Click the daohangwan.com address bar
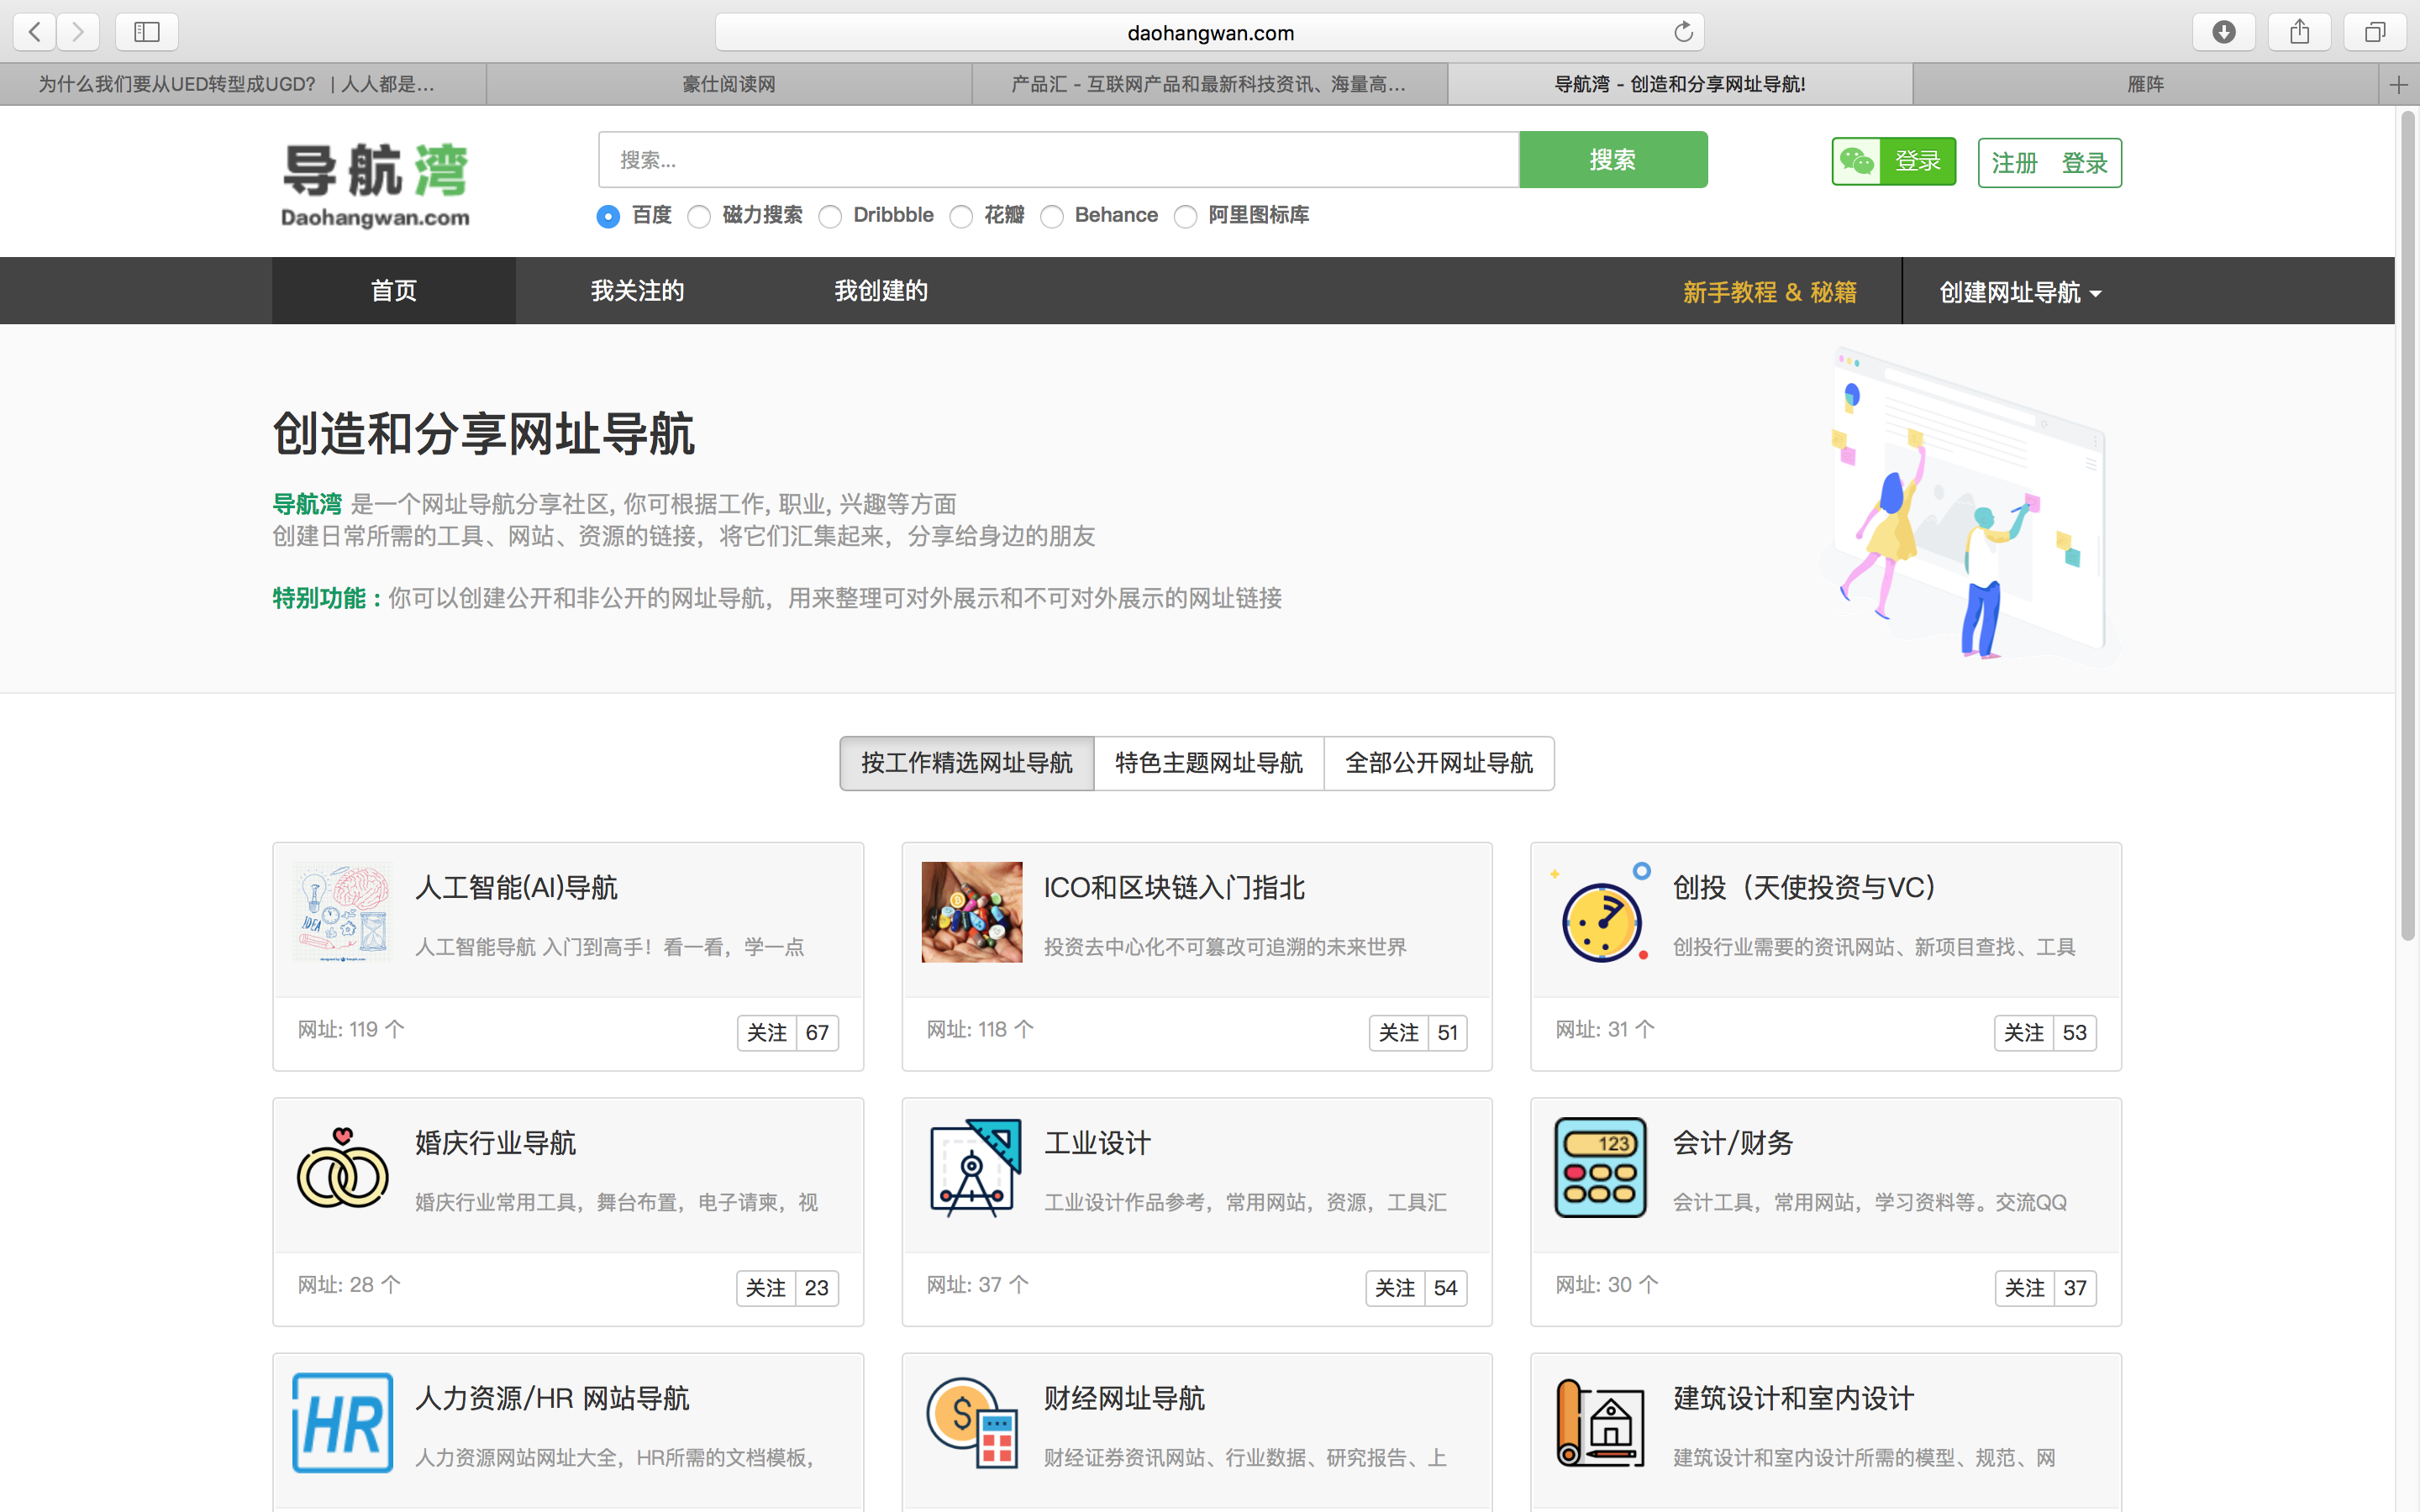This screenshot has width=2420, height=1512. [x=1210, y=32]
